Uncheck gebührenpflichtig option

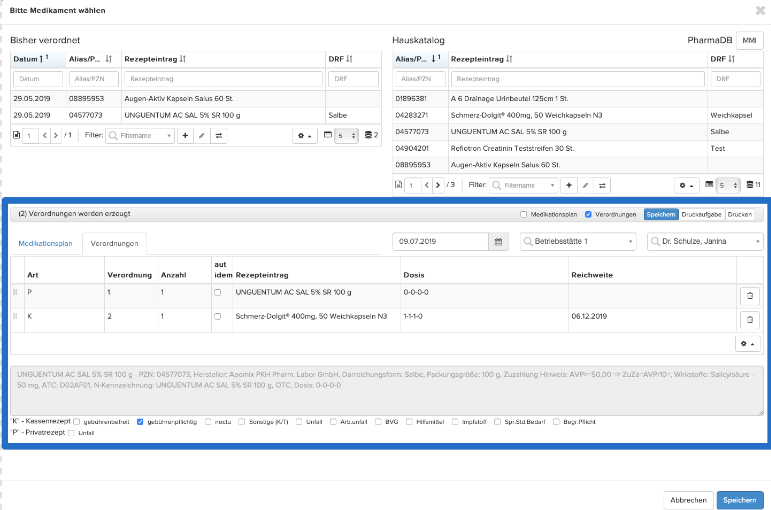(140, 421)
